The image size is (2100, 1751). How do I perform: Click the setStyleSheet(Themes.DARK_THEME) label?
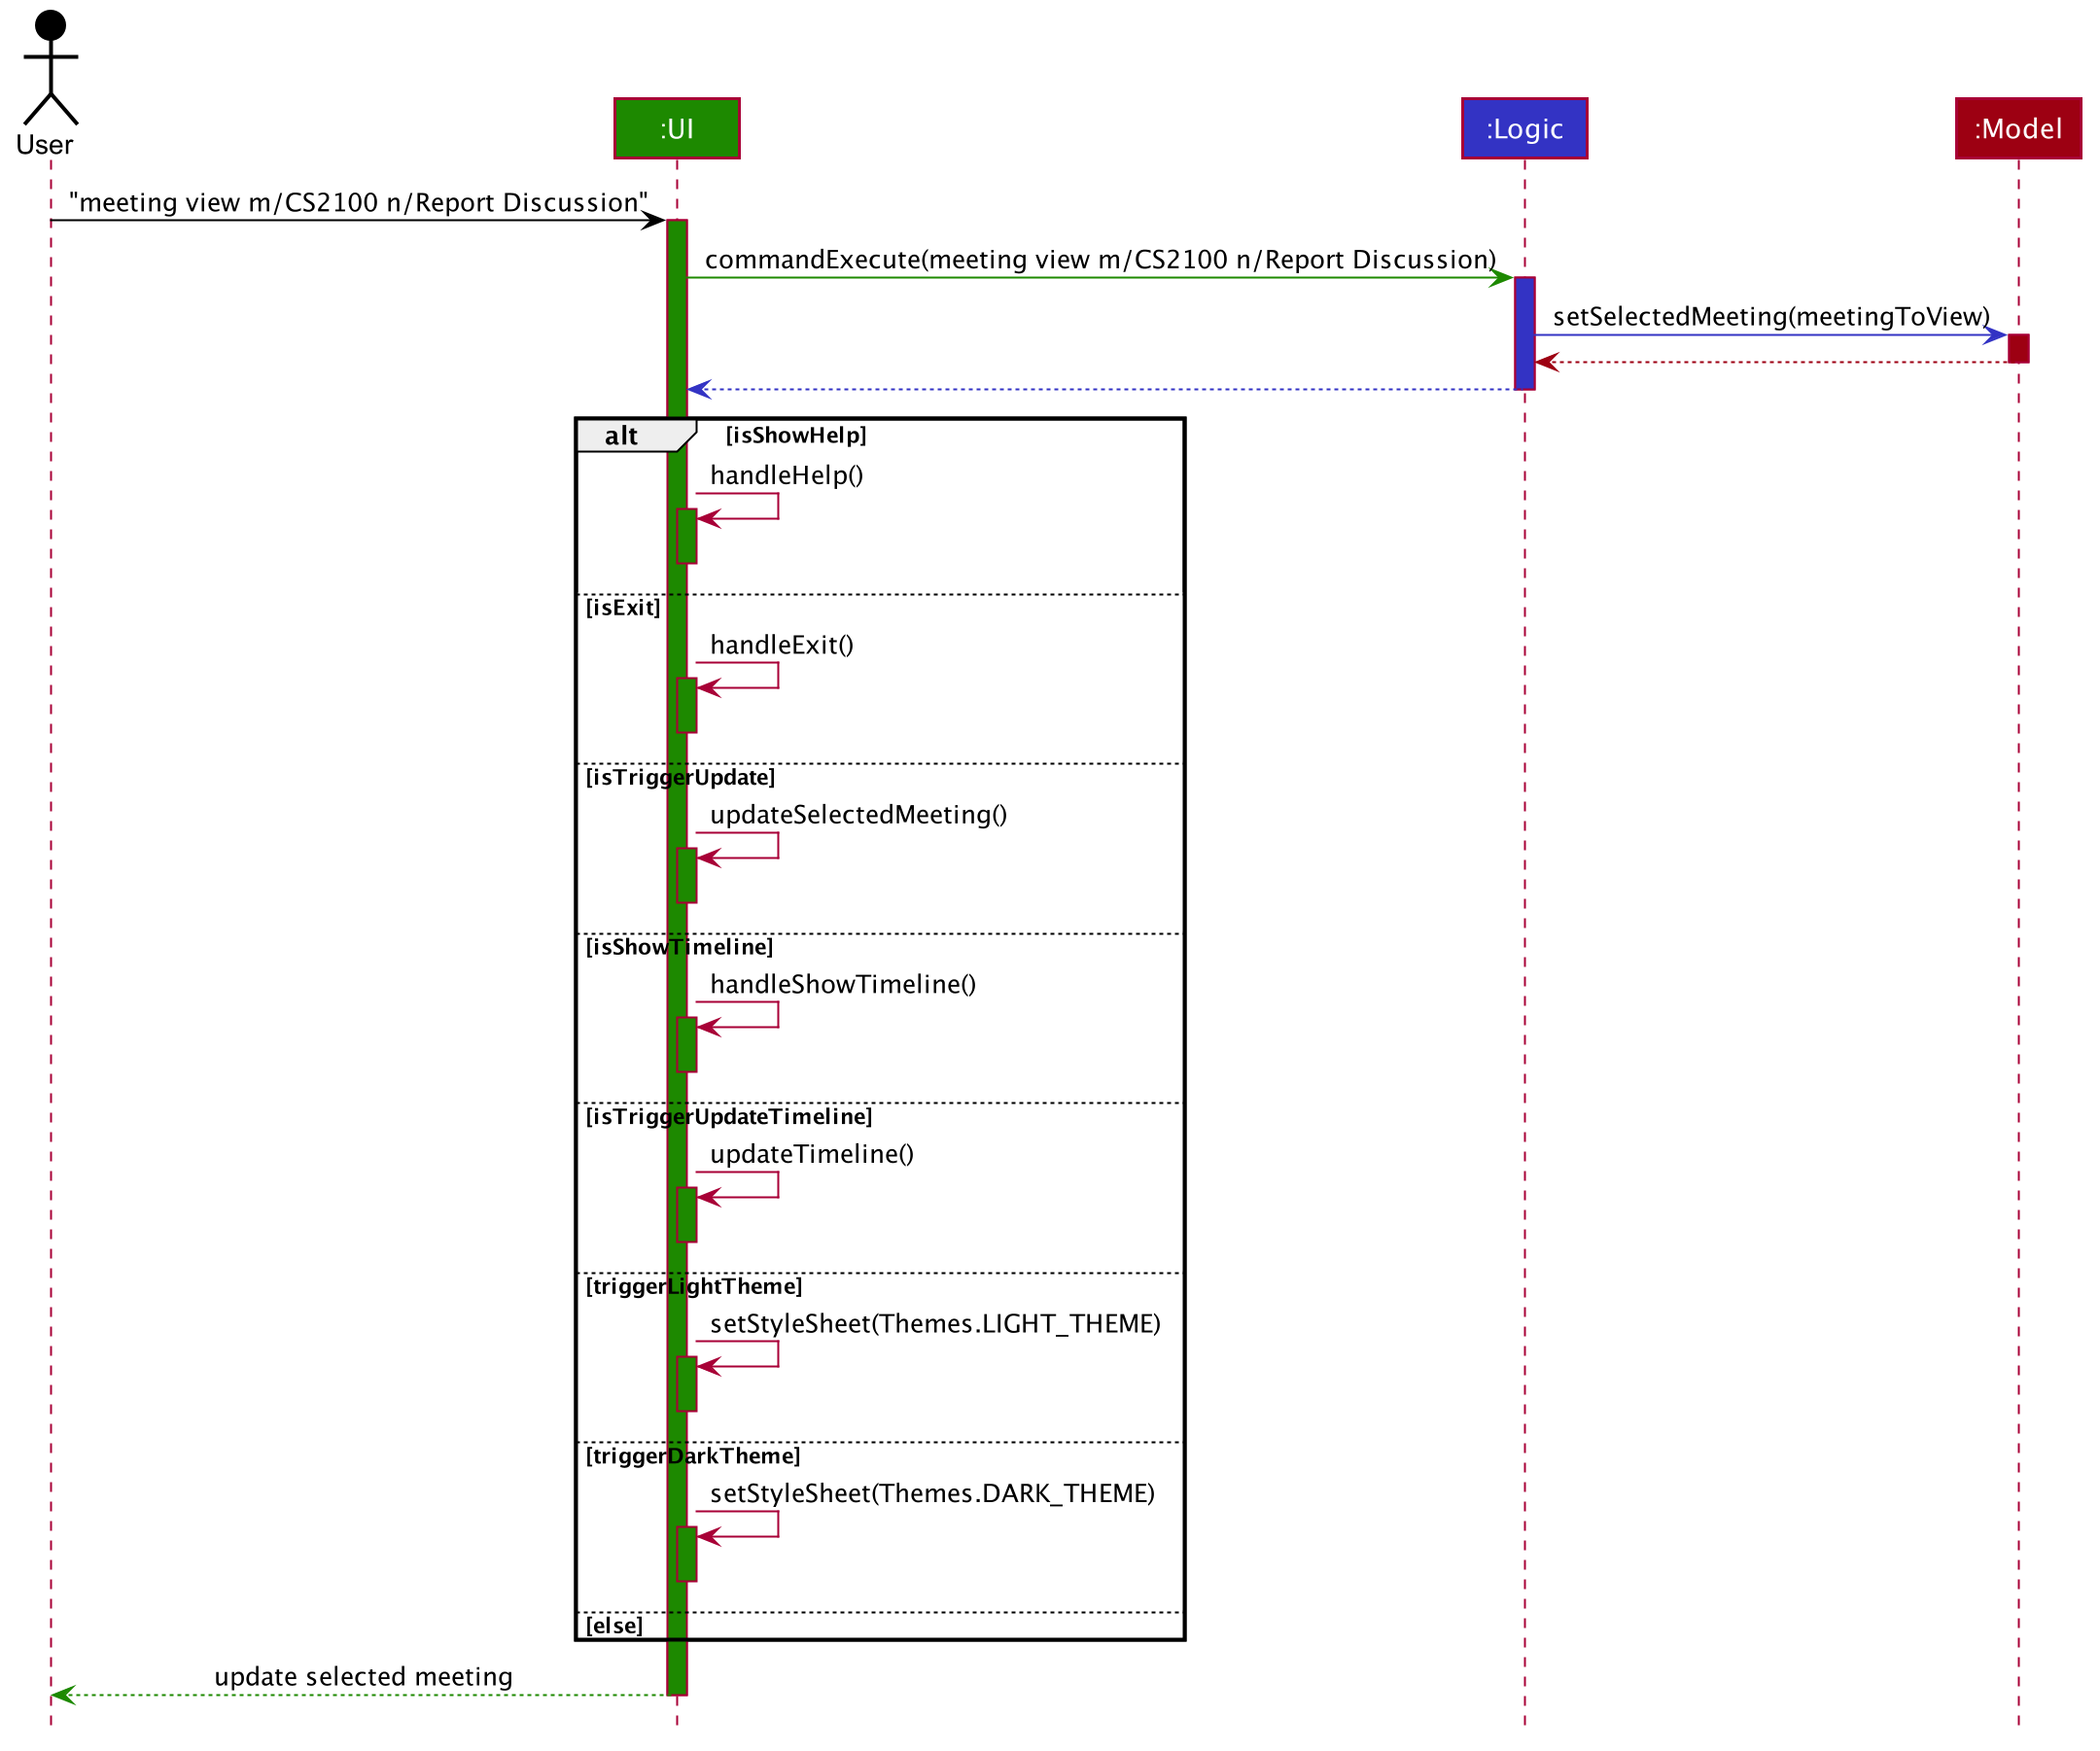932,1494
